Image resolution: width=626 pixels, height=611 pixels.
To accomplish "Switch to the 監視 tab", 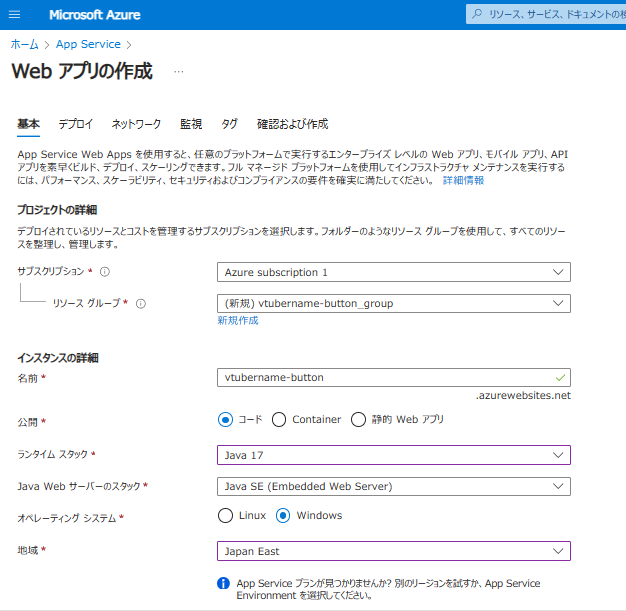I will tap(191, 124).
